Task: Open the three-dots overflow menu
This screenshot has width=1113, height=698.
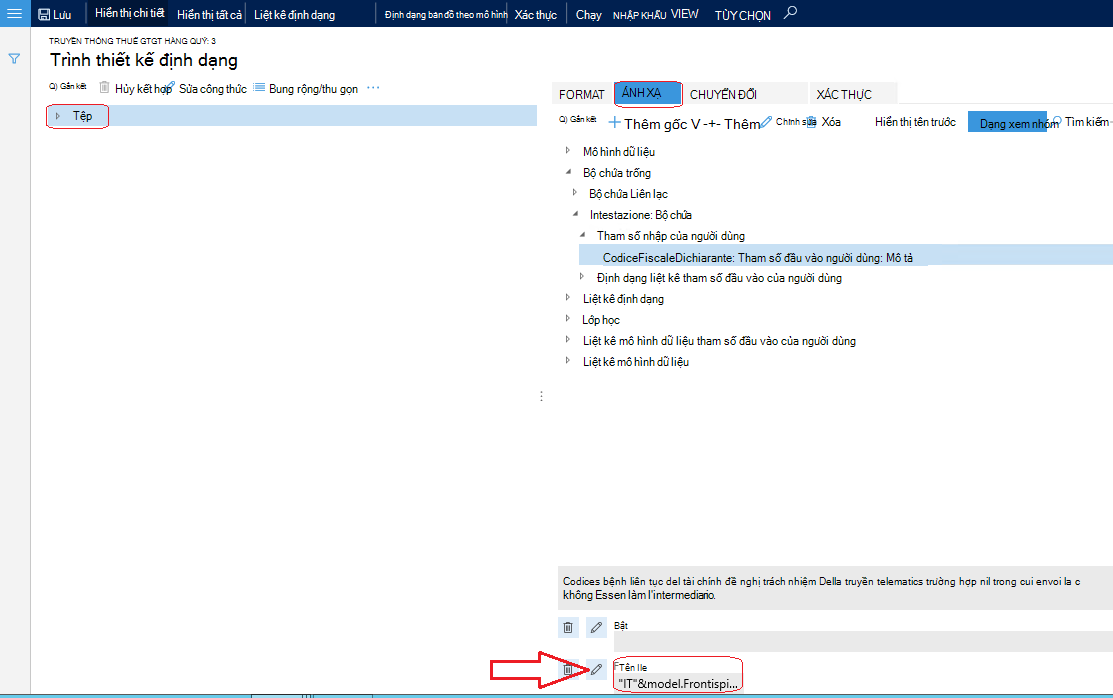Action: [x=373, y=88]
